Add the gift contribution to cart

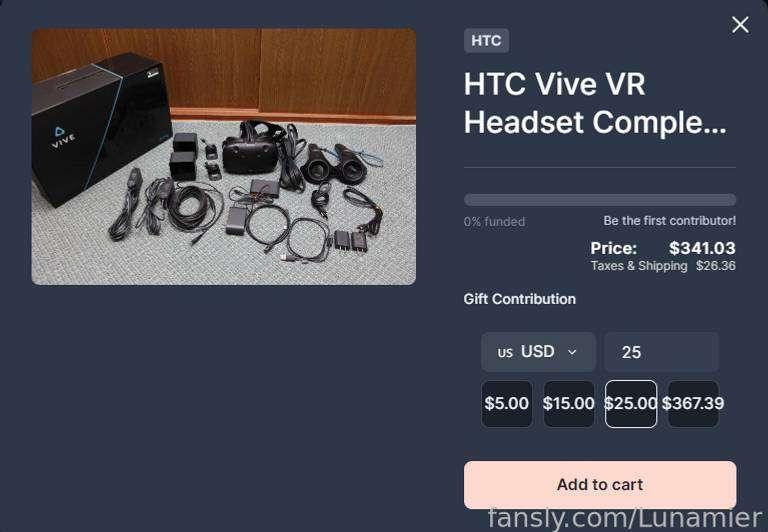600,484
